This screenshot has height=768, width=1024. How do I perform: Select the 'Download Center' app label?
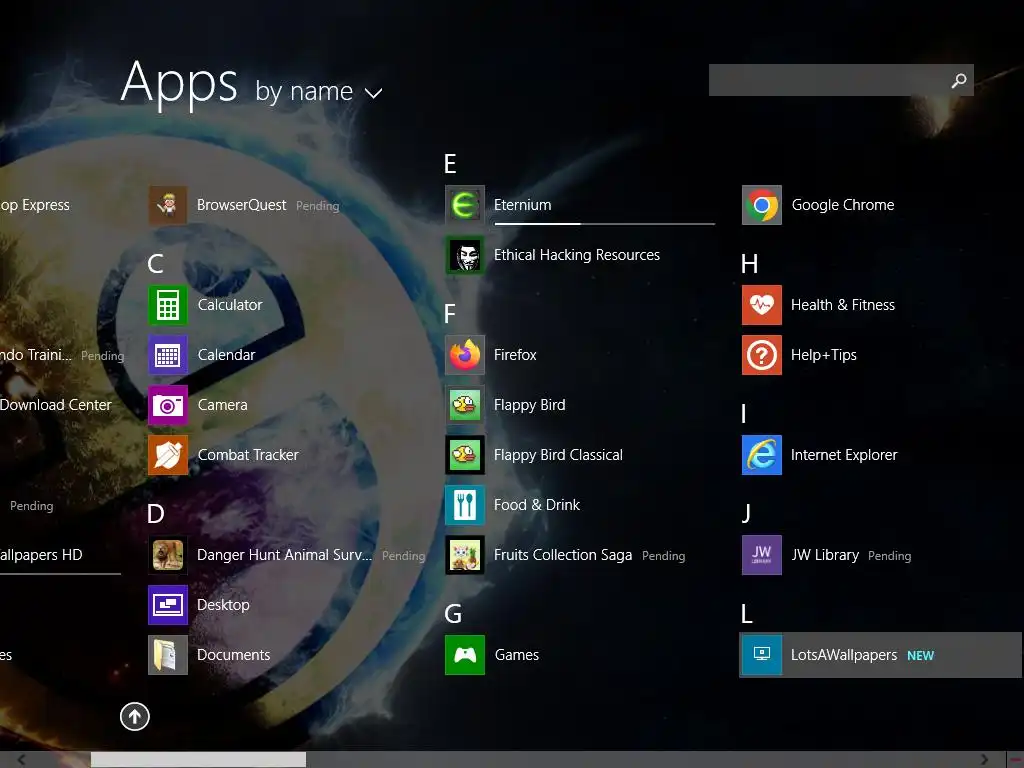(x=56, y=405)
